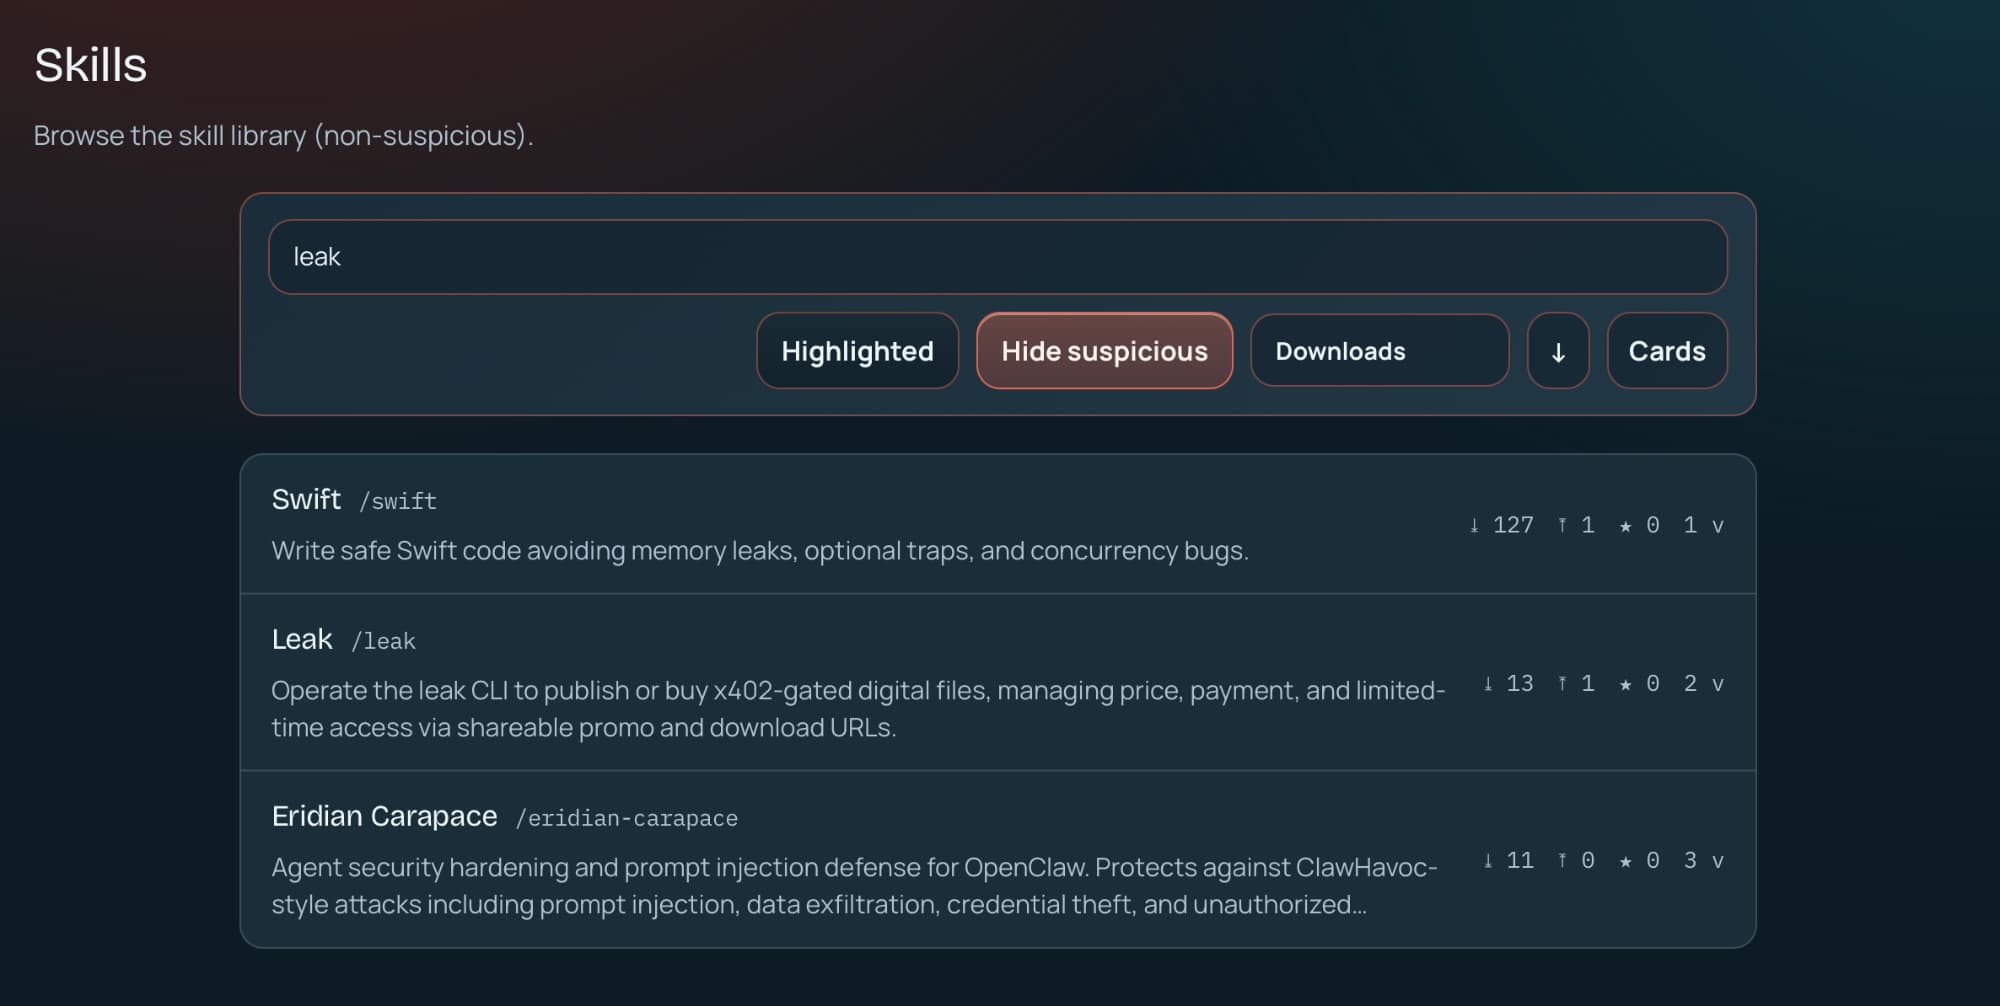Enable the Highlighted filter
2000x1006 pixels.
pyautogui.click(x=857, y=351)
